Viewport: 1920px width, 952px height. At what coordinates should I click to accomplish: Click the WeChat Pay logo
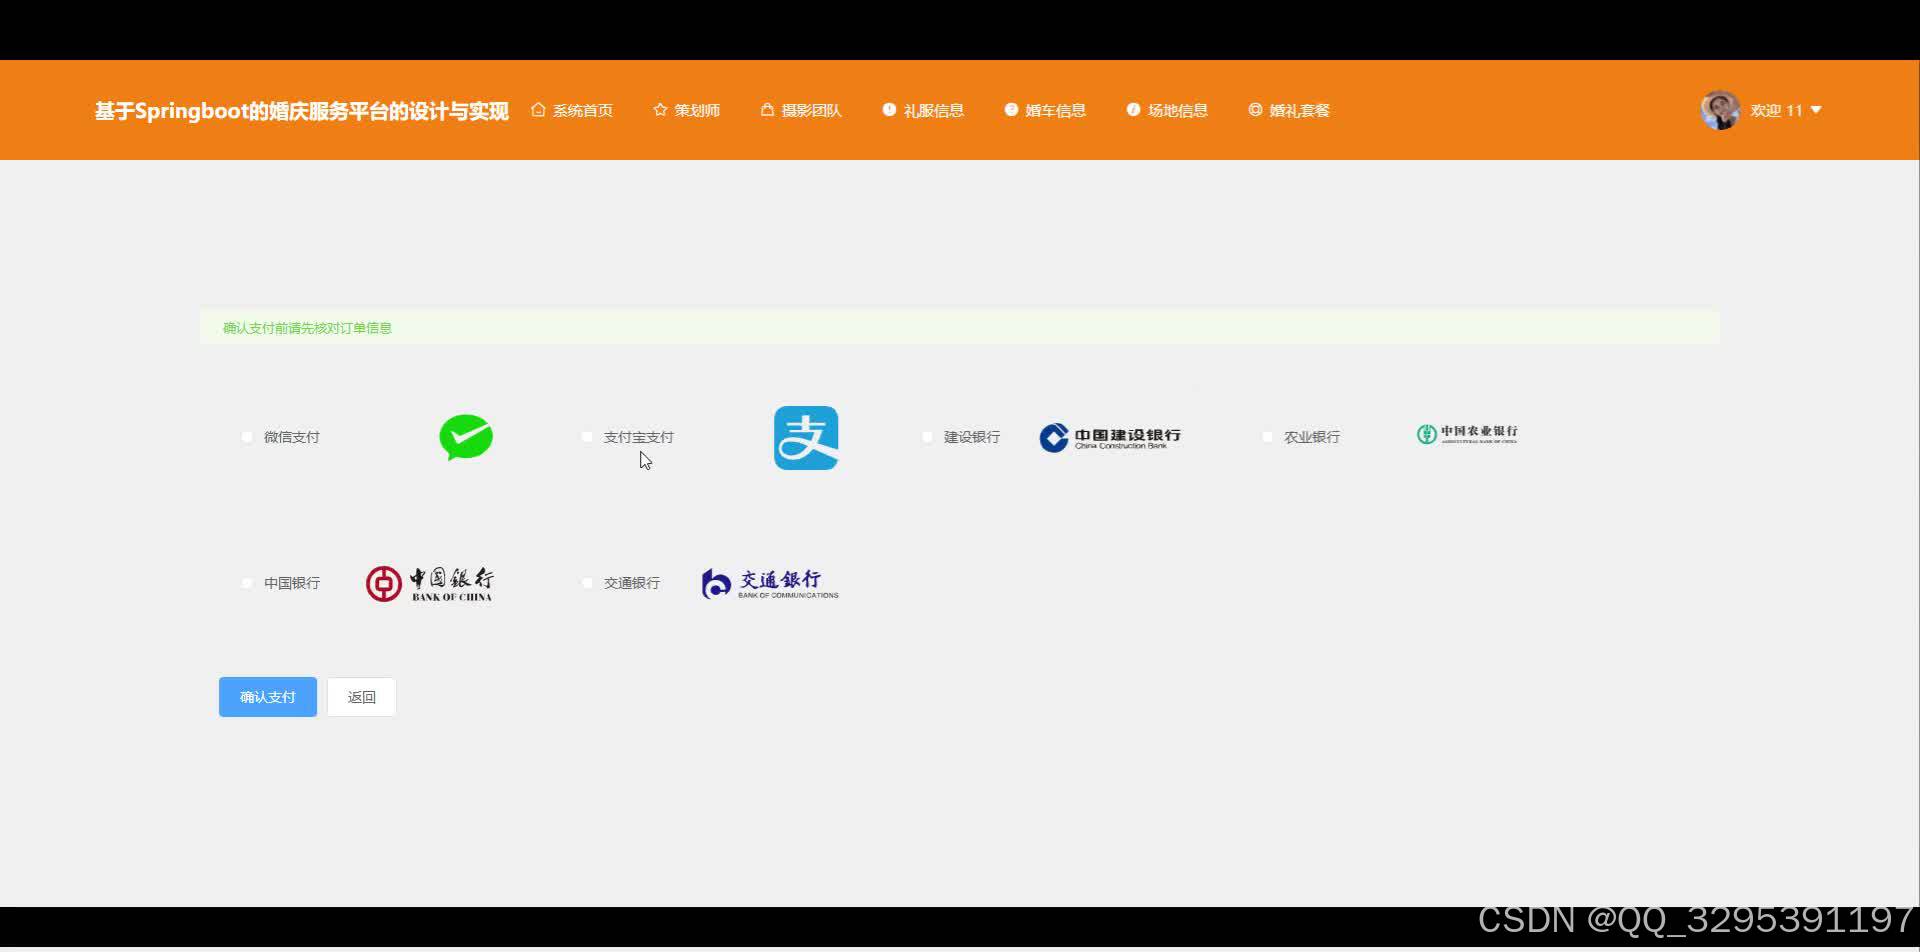(x=466, y=437)
